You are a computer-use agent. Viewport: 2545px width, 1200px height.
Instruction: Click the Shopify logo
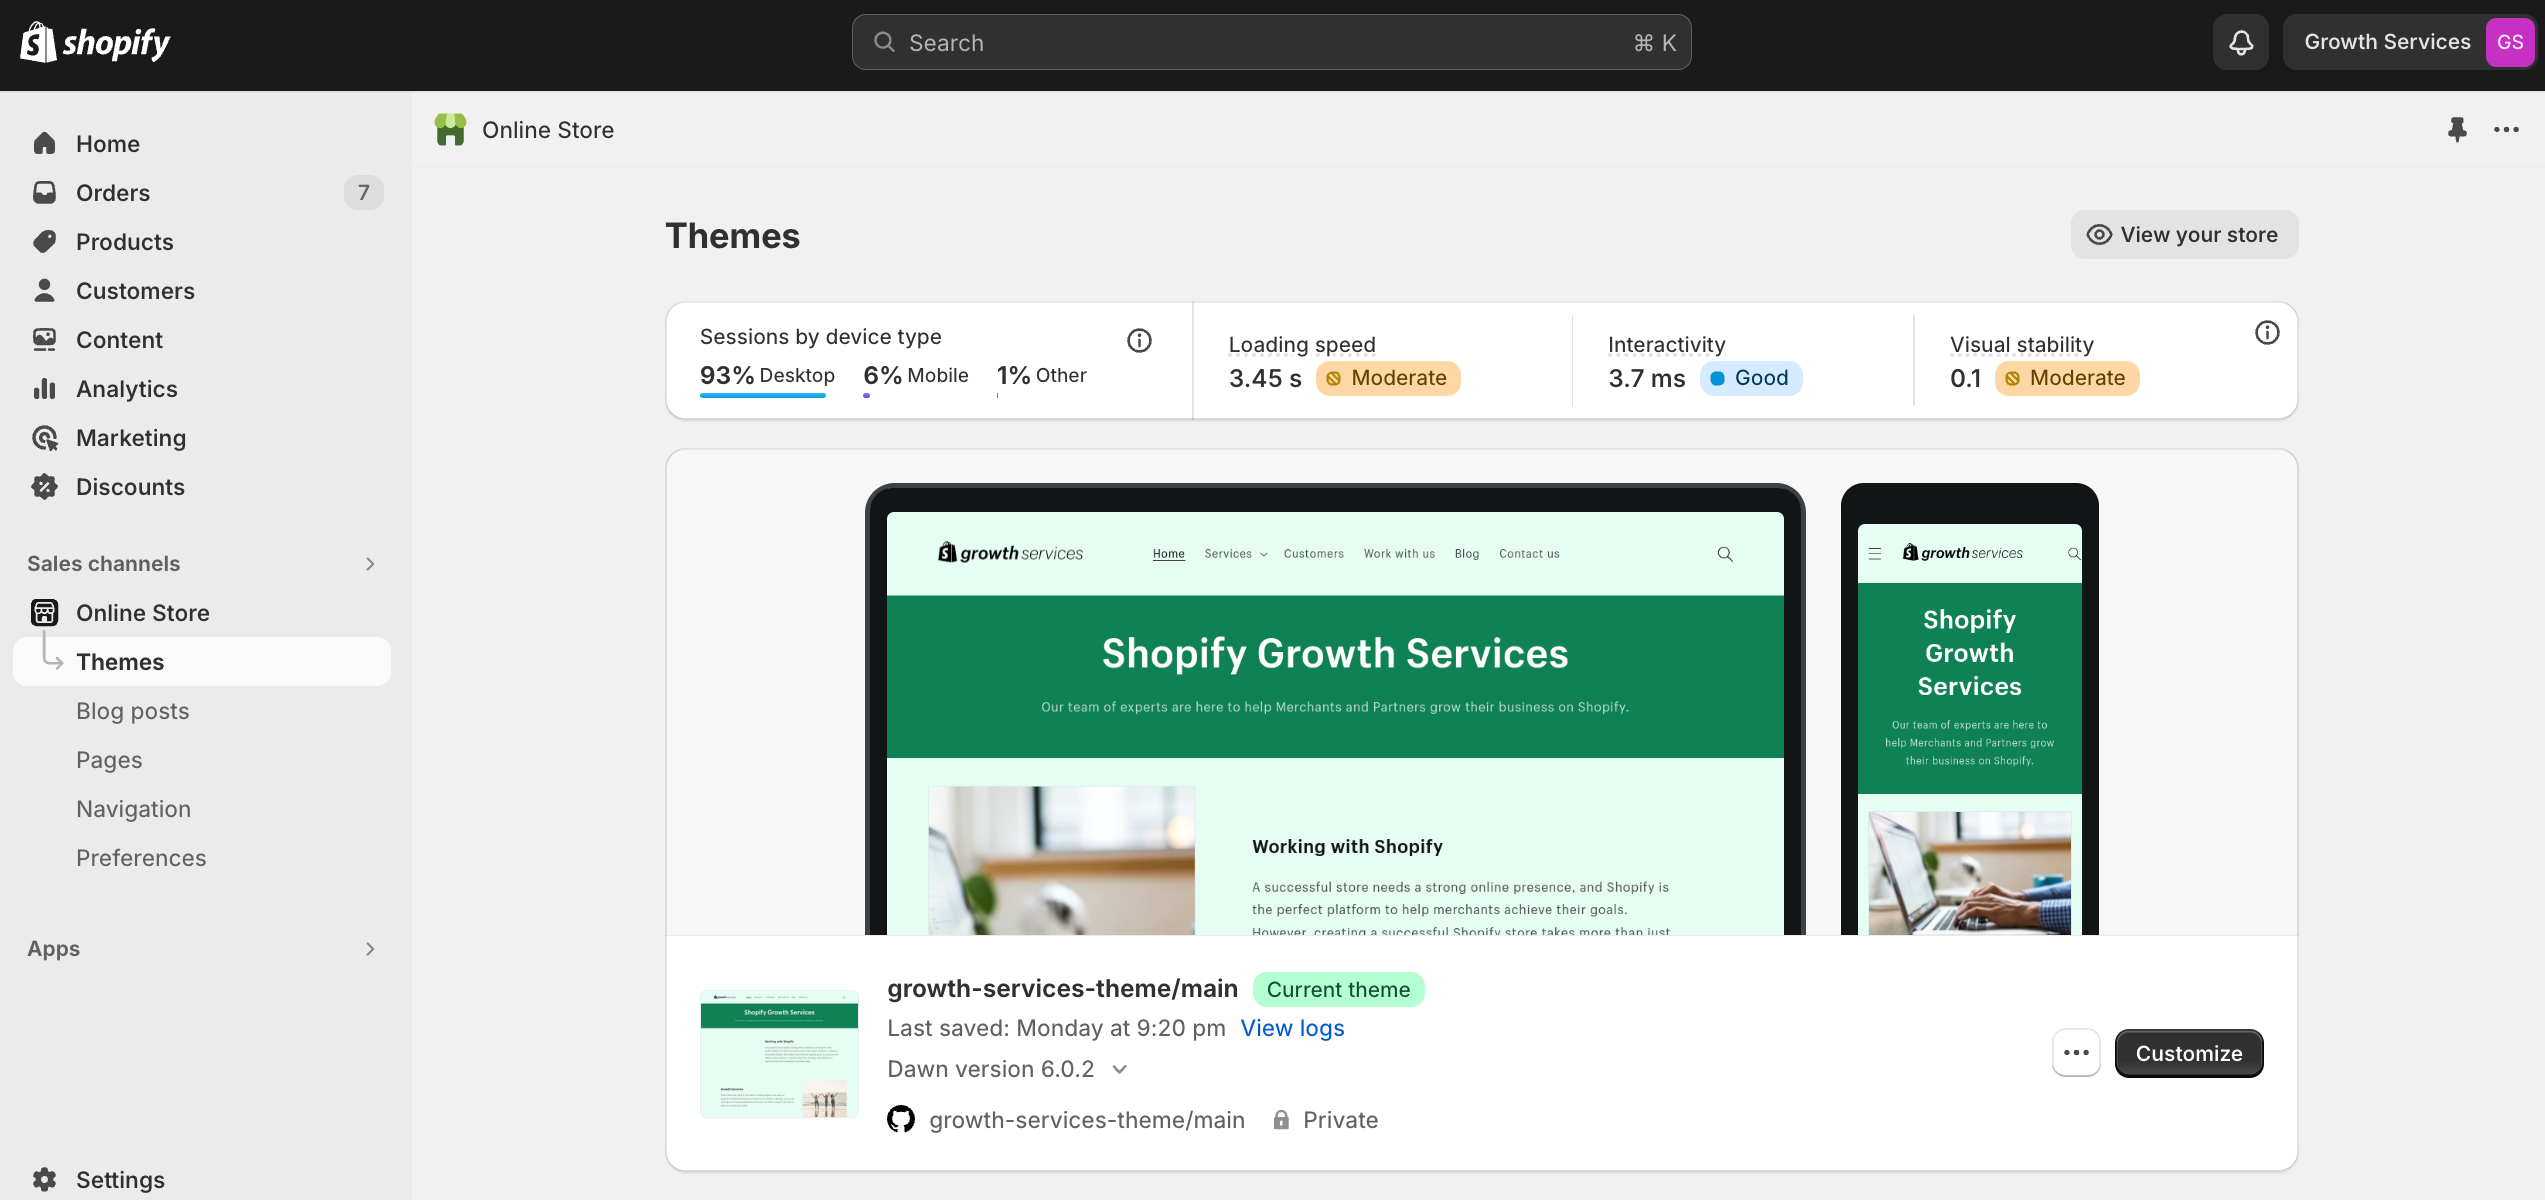95,42
